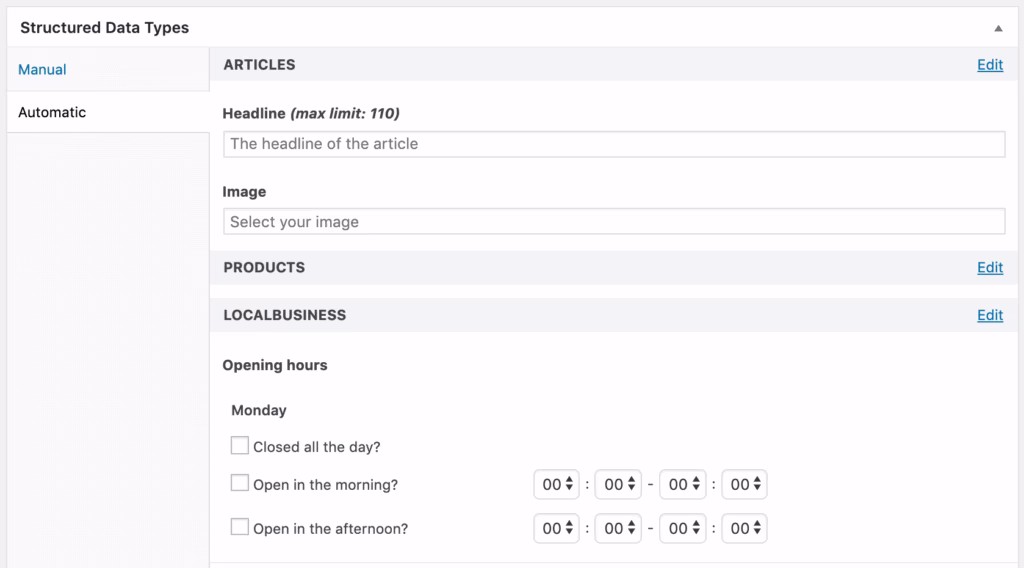Focus the article Headline input field
This screenshot has width=1024, height=568.
tap(613, 144)
